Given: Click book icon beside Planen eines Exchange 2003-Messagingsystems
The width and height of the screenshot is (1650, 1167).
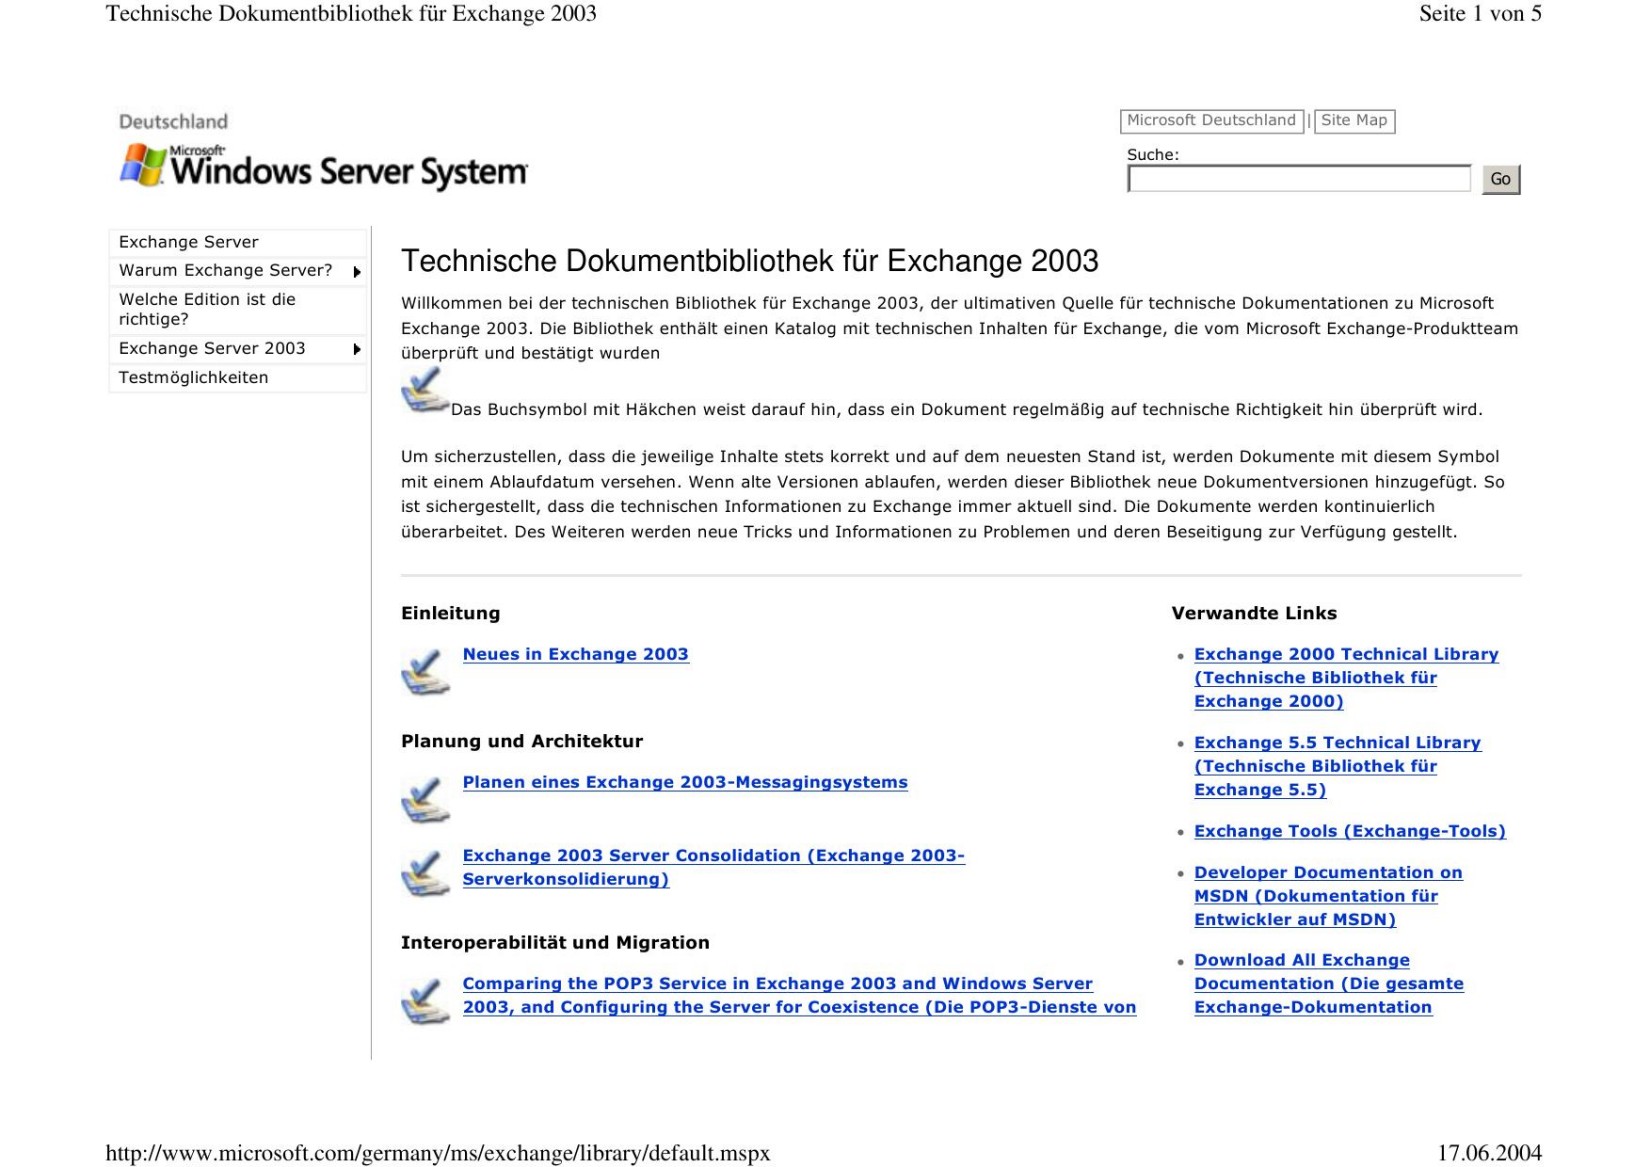Looking at the screenshot, I should coord(425,799).
